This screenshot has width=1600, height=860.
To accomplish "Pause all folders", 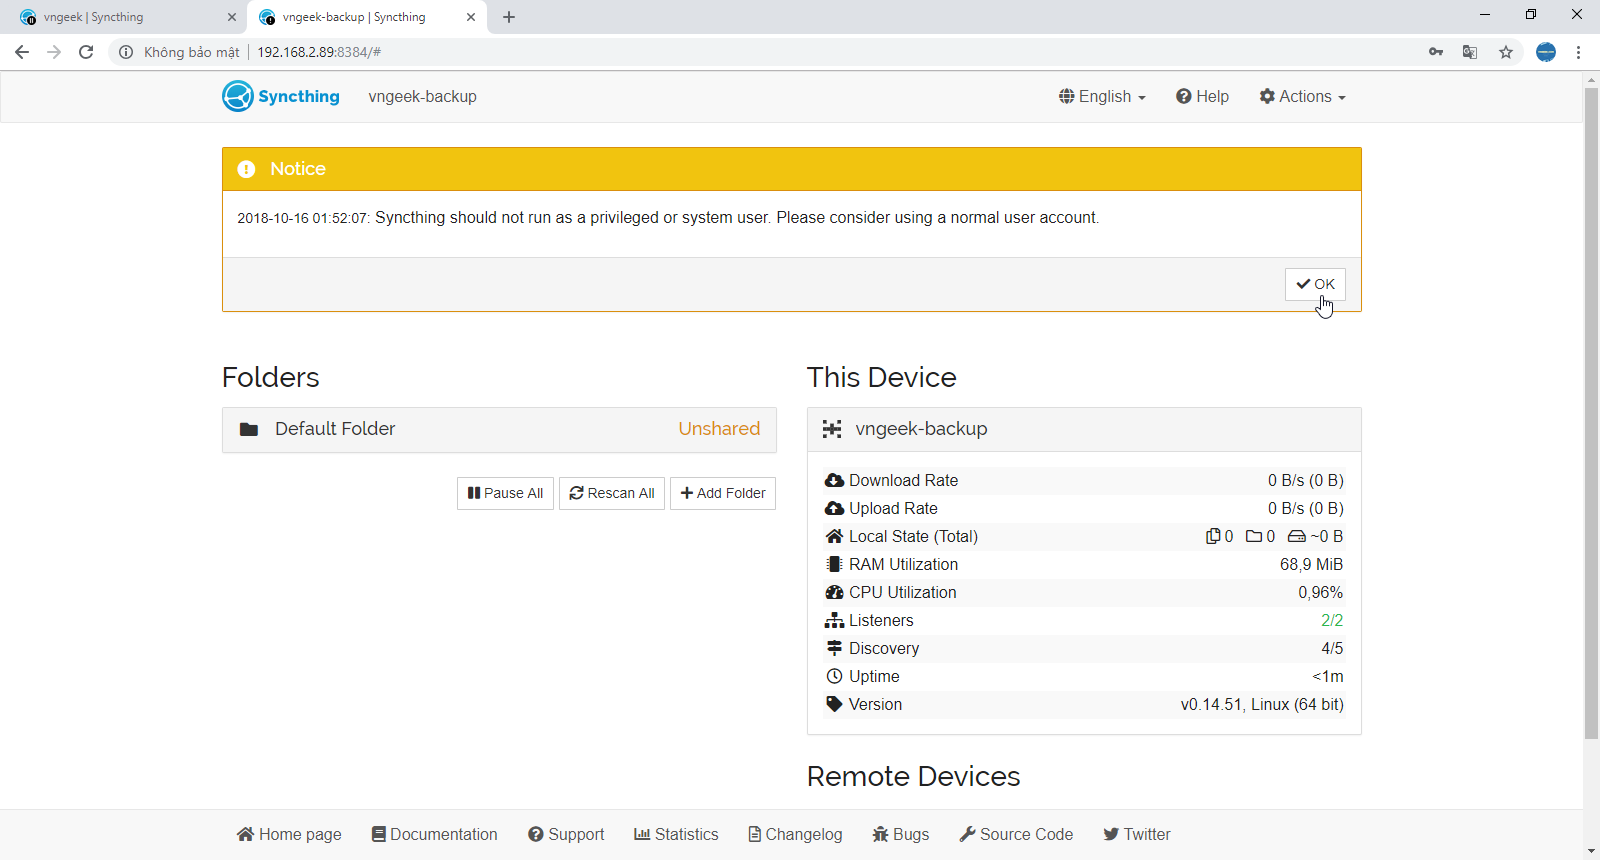I will (x=505, y=493).
